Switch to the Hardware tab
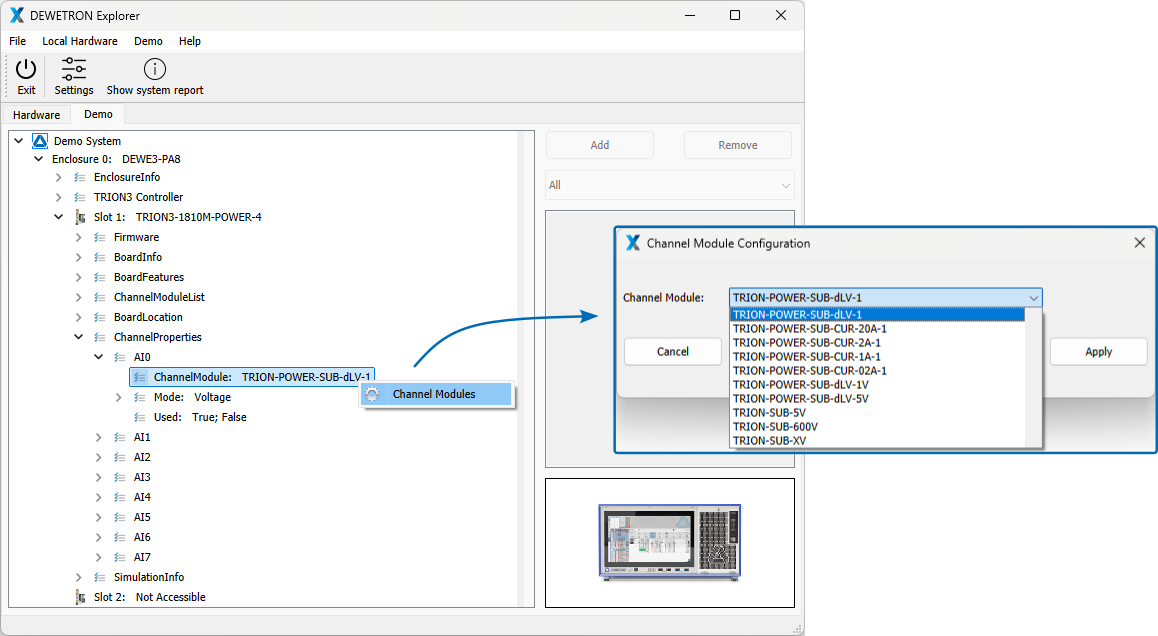Image resolution: width=1158 pixels, height=636 pixels. click(x=36, y=115)
